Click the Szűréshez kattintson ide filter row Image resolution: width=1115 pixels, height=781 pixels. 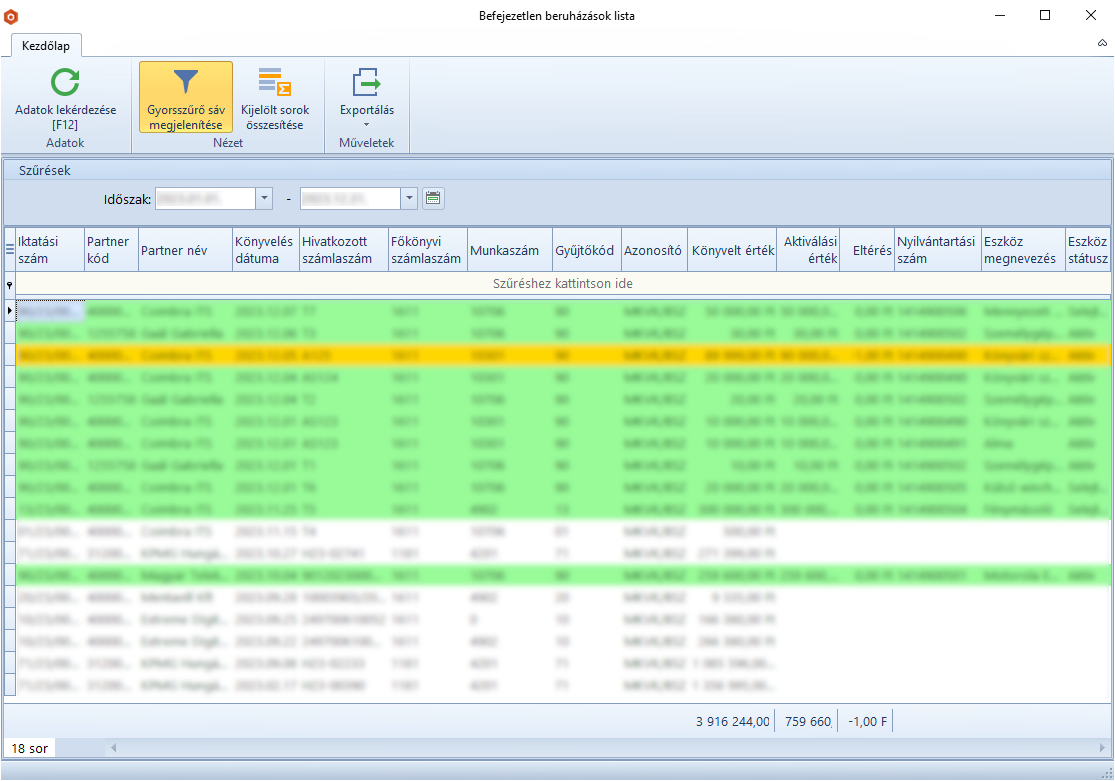click(x=562, y=284)
